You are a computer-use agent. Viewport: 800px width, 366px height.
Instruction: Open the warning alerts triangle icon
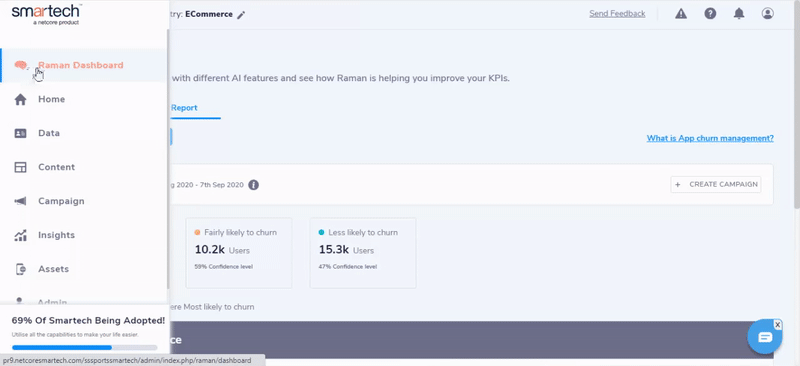point(681,14)
